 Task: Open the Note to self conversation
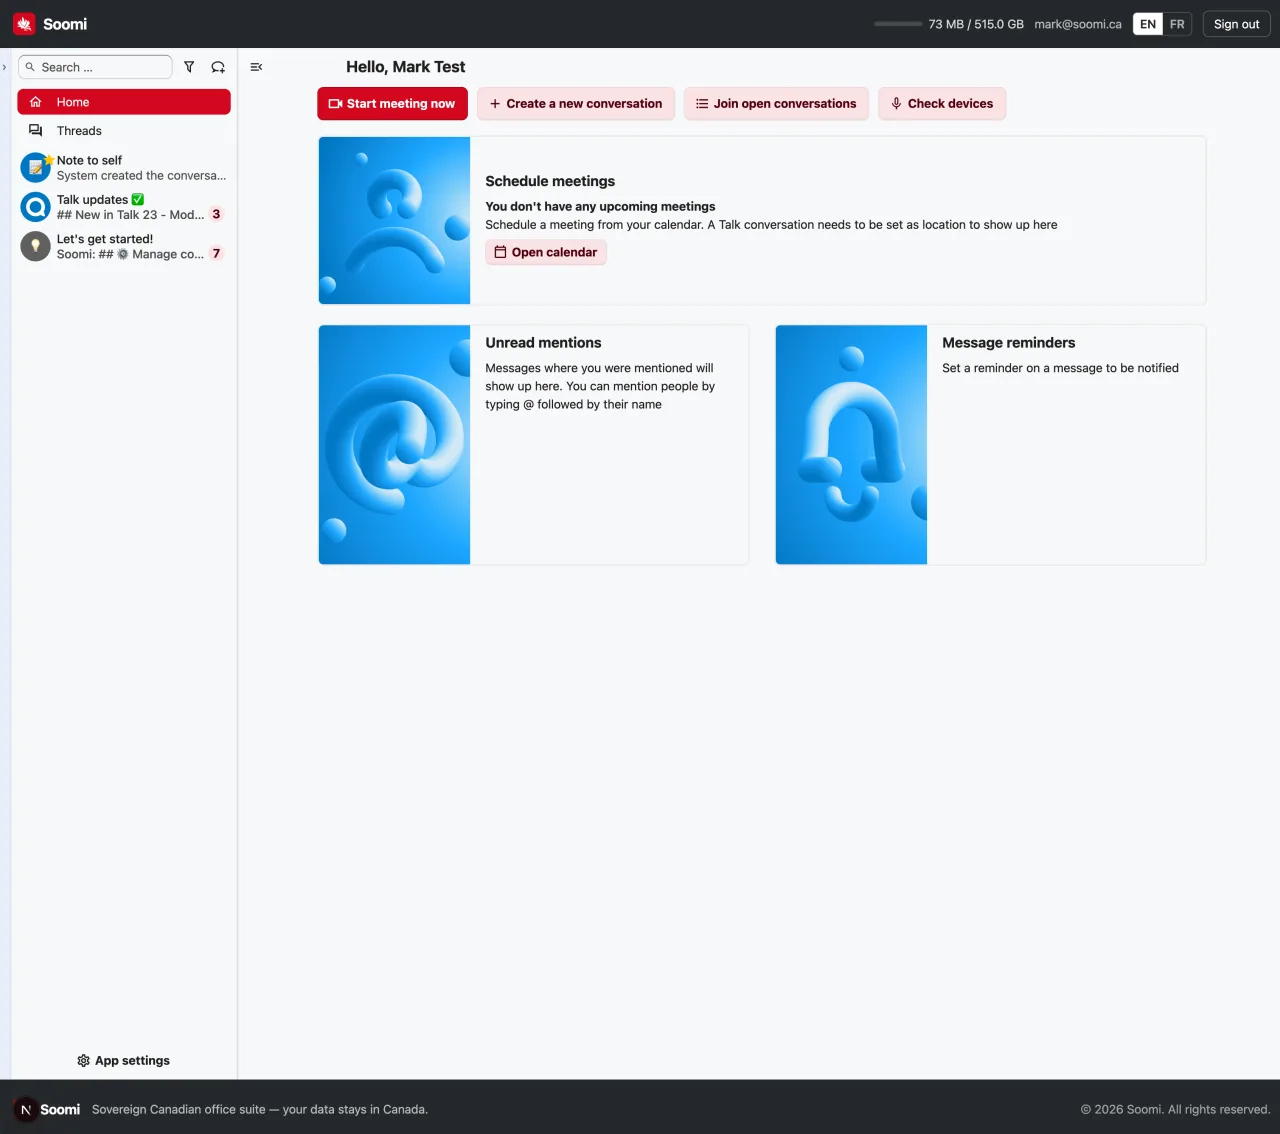pos(124,168)
